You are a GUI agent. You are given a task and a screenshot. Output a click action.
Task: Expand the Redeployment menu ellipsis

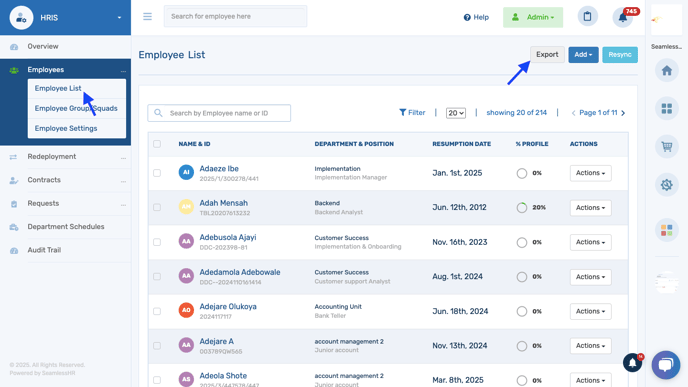(123, 157)
